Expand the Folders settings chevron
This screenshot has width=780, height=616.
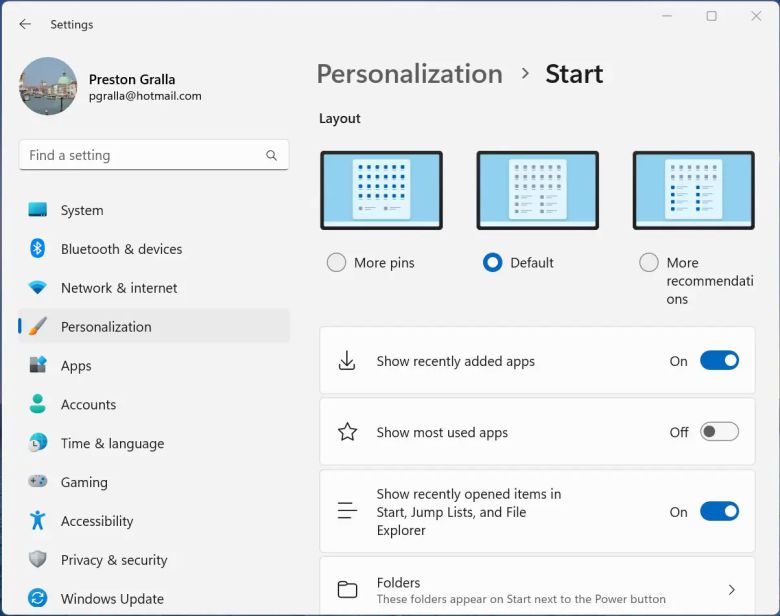pos(731,590)
